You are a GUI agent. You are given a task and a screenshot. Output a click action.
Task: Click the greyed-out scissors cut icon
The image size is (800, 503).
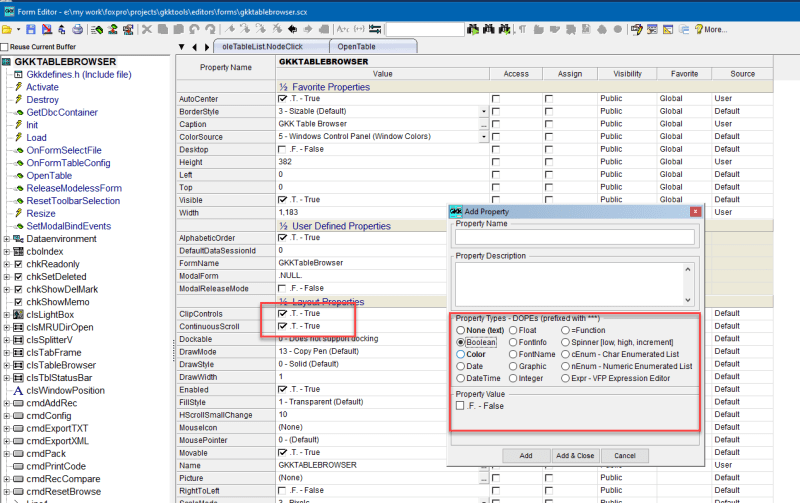pos(146,30)
